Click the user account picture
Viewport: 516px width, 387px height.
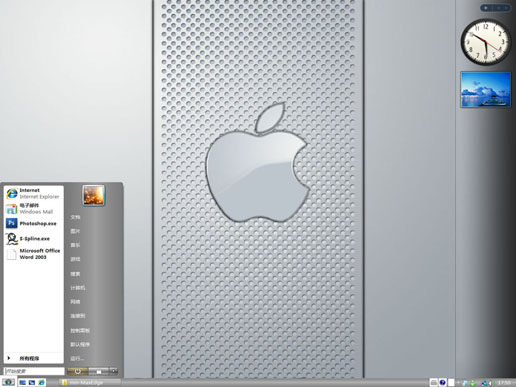[94, 196]
